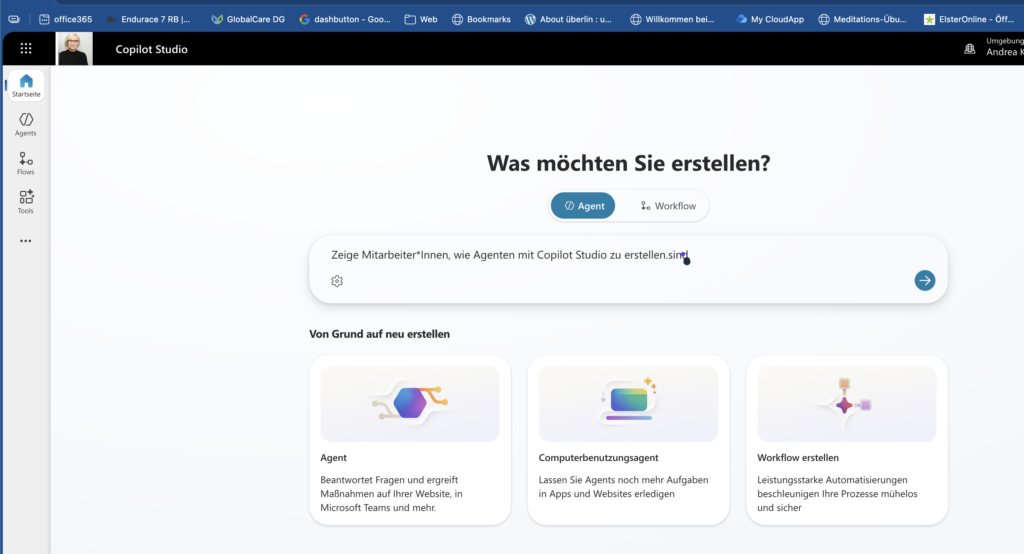Open Flows in the sidebar
The width and height of the screenshot is (1024, 554).
(x=26, y=163)
